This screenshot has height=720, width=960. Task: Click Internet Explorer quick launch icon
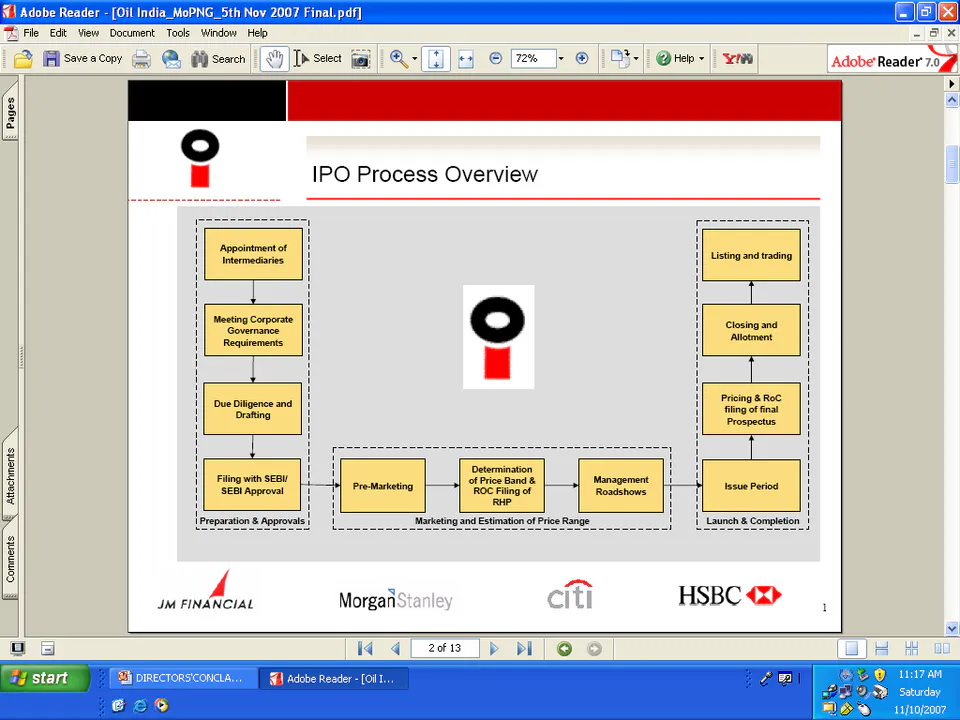click(x=140, y=706)
